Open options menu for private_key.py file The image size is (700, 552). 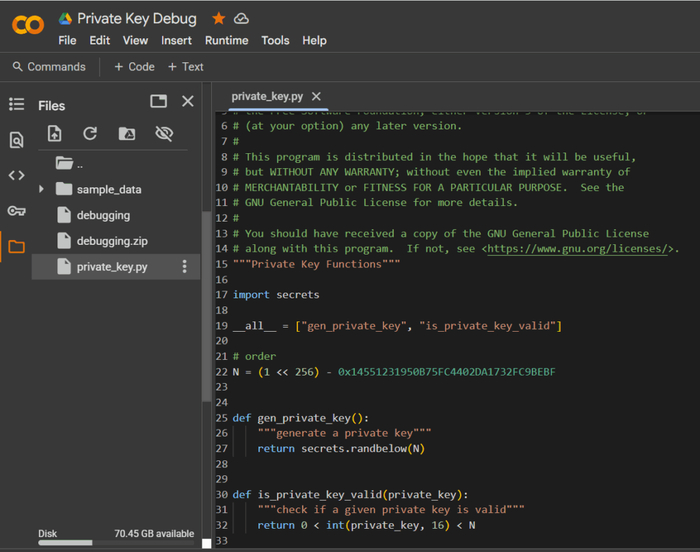coord(184,267)
